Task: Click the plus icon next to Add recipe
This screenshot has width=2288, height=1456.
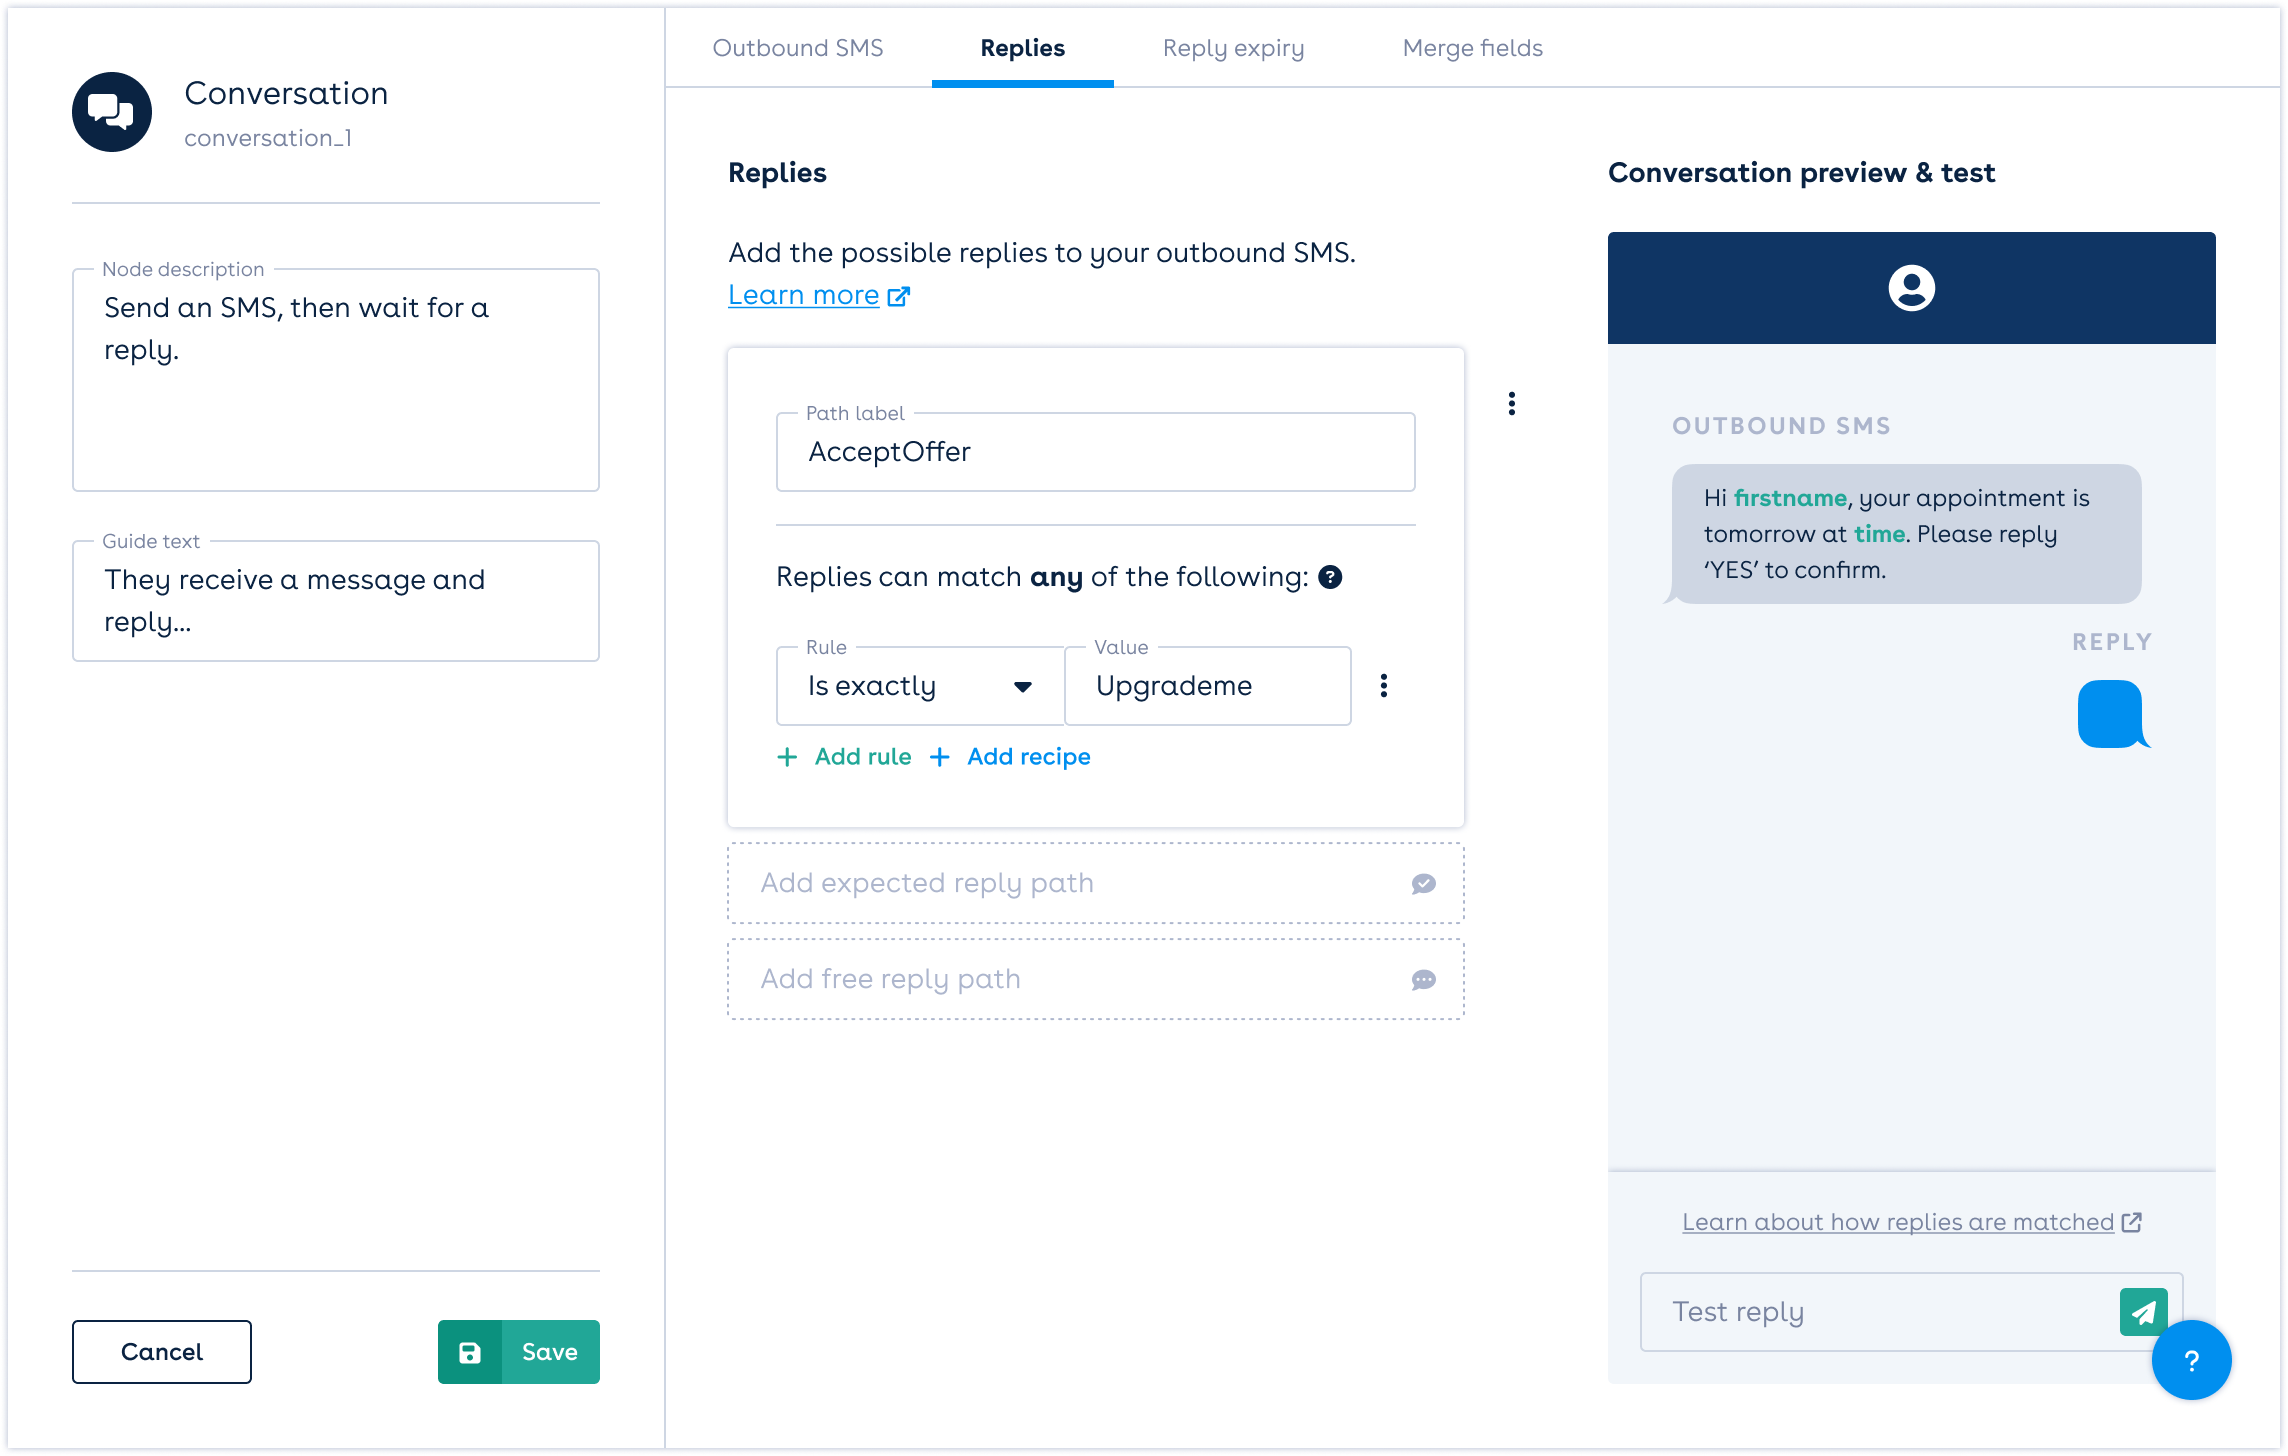Action: pyautogui.click(x=940, y=757)
